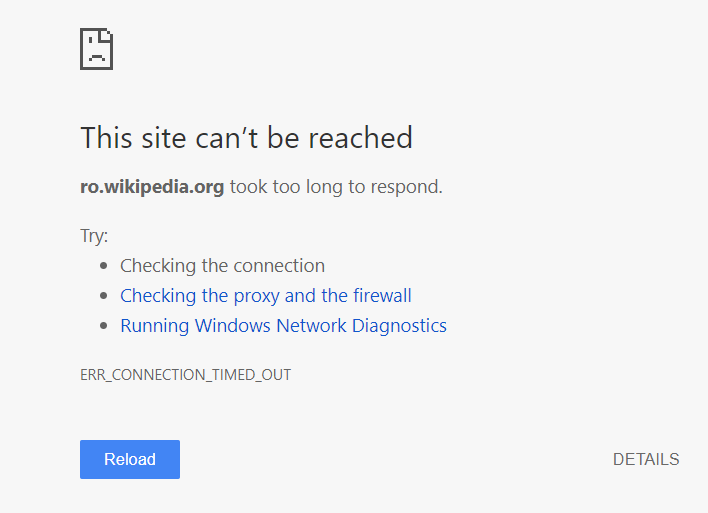Click the word 'respond' in the error description
Viewport: 708px width, 513px height.
[406, 187]
